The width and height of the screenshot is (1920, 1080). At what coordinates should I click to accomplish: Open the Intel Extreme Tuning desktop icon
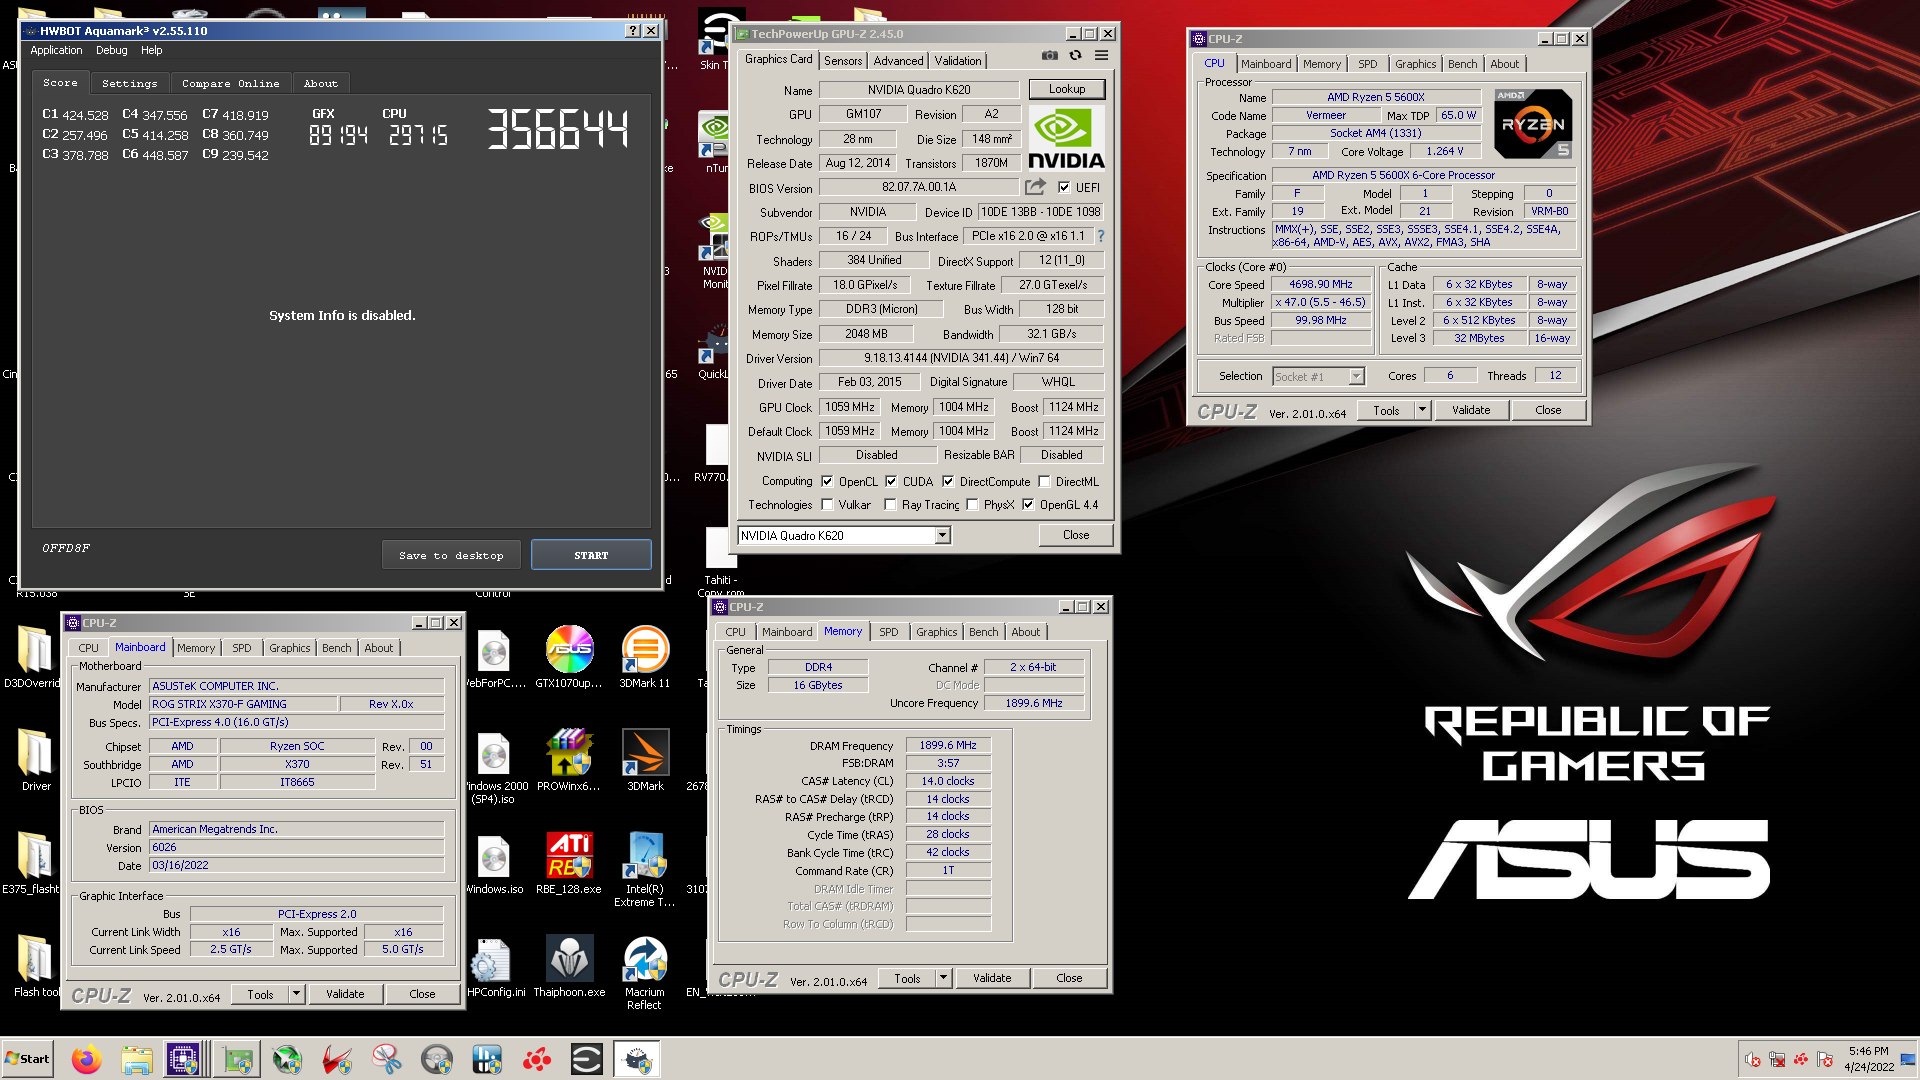645,868
